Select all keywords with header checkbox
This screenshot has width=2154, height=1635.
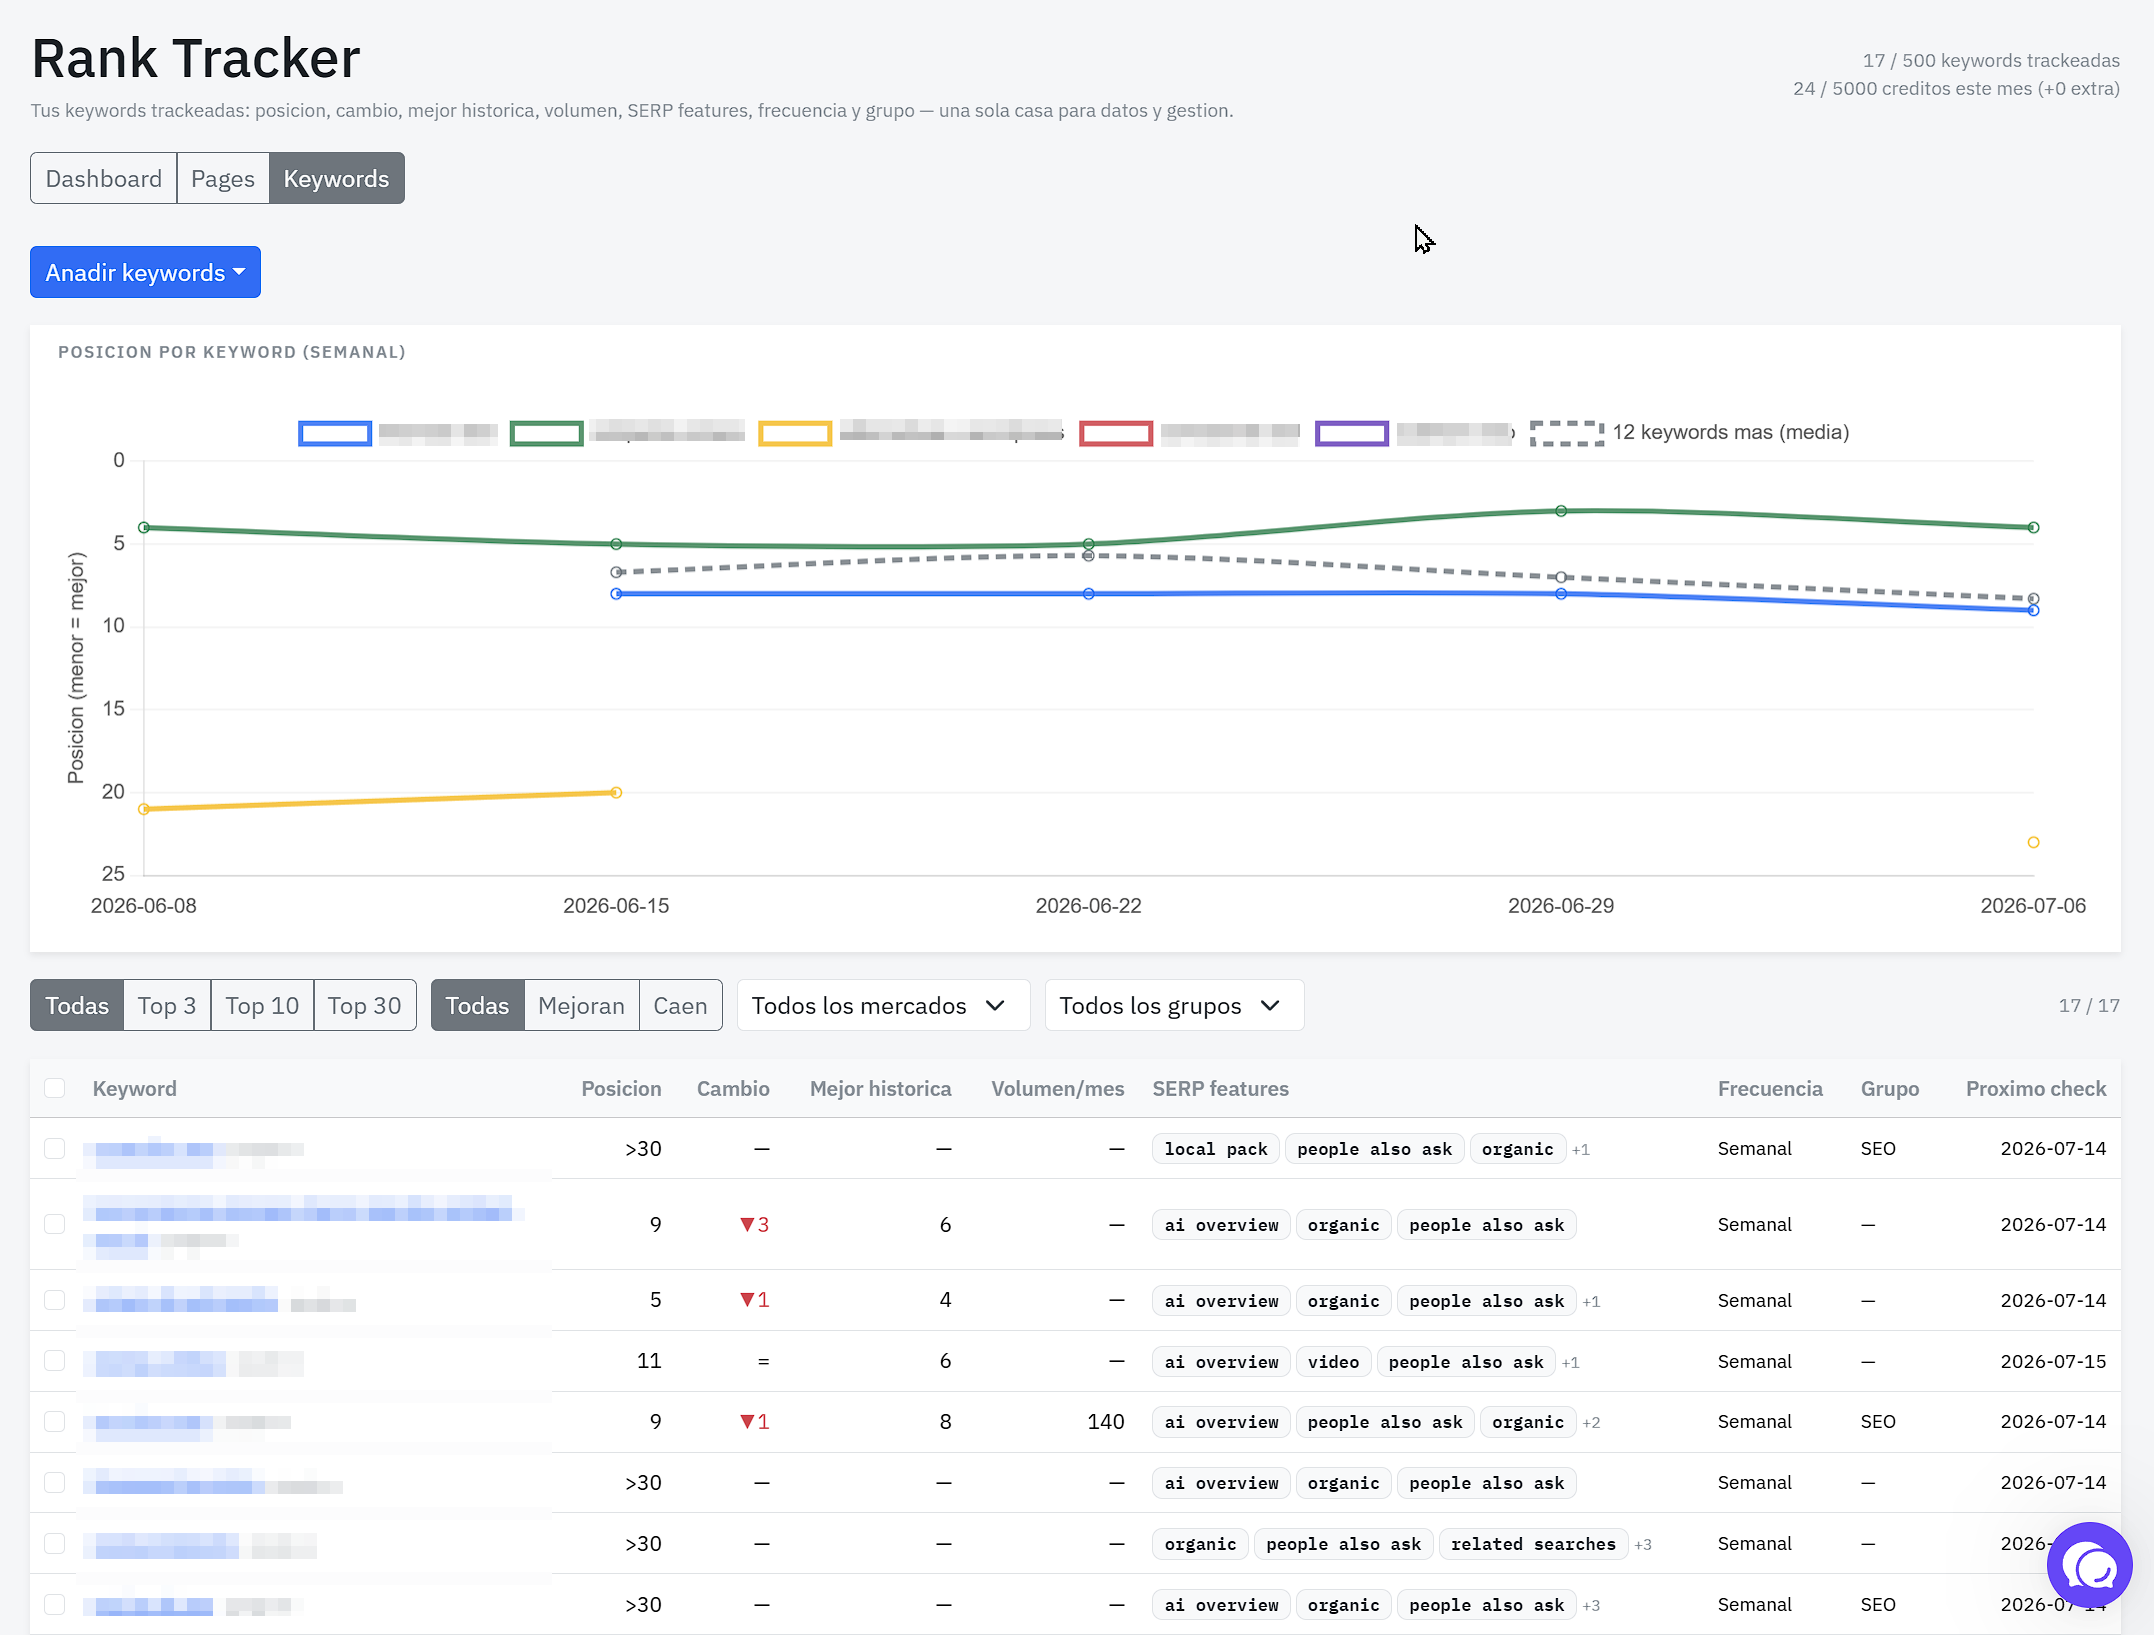(55, 1088)
